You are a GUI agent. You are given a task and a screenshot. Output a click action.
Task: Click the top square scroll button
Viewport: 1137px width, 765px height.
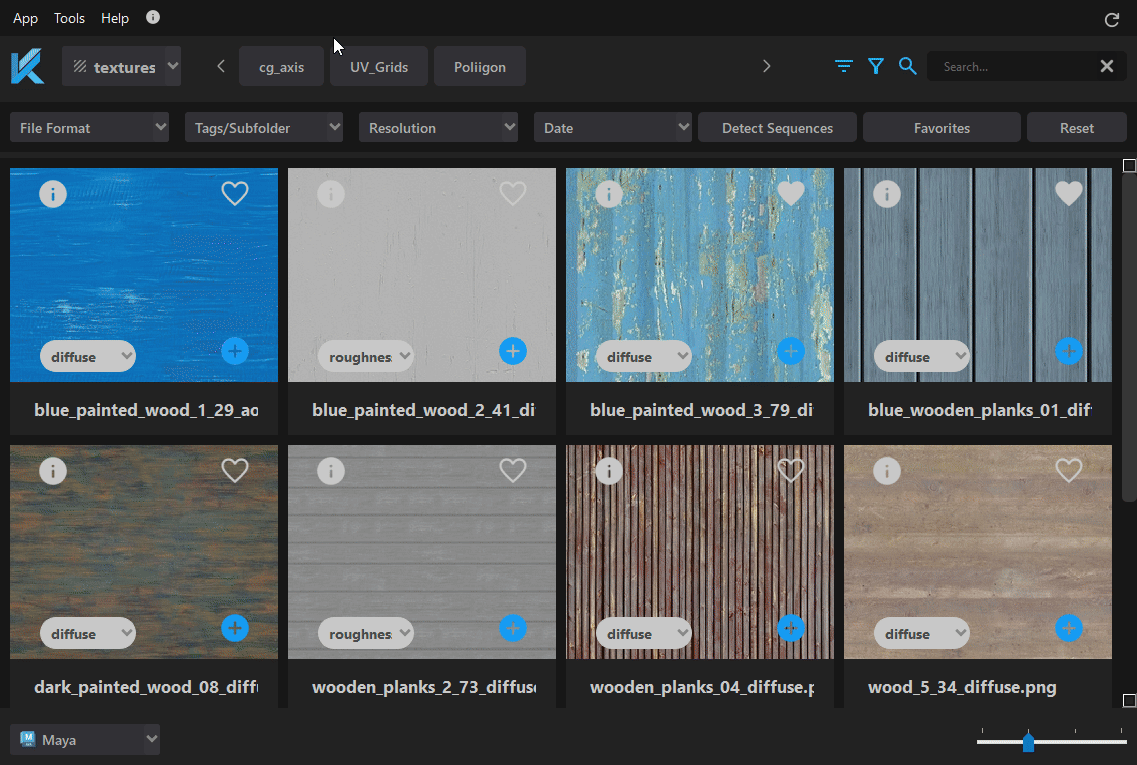coord(1129,165)
